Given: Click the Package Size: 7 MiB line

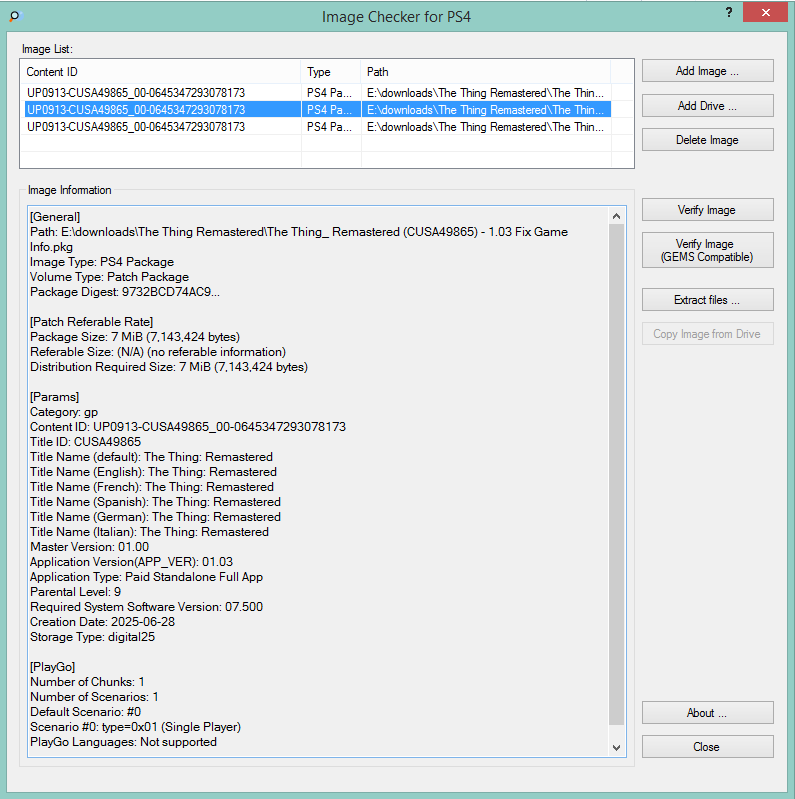Looking at the screenshot, I should pyautogui.click(x=135, y=337).
